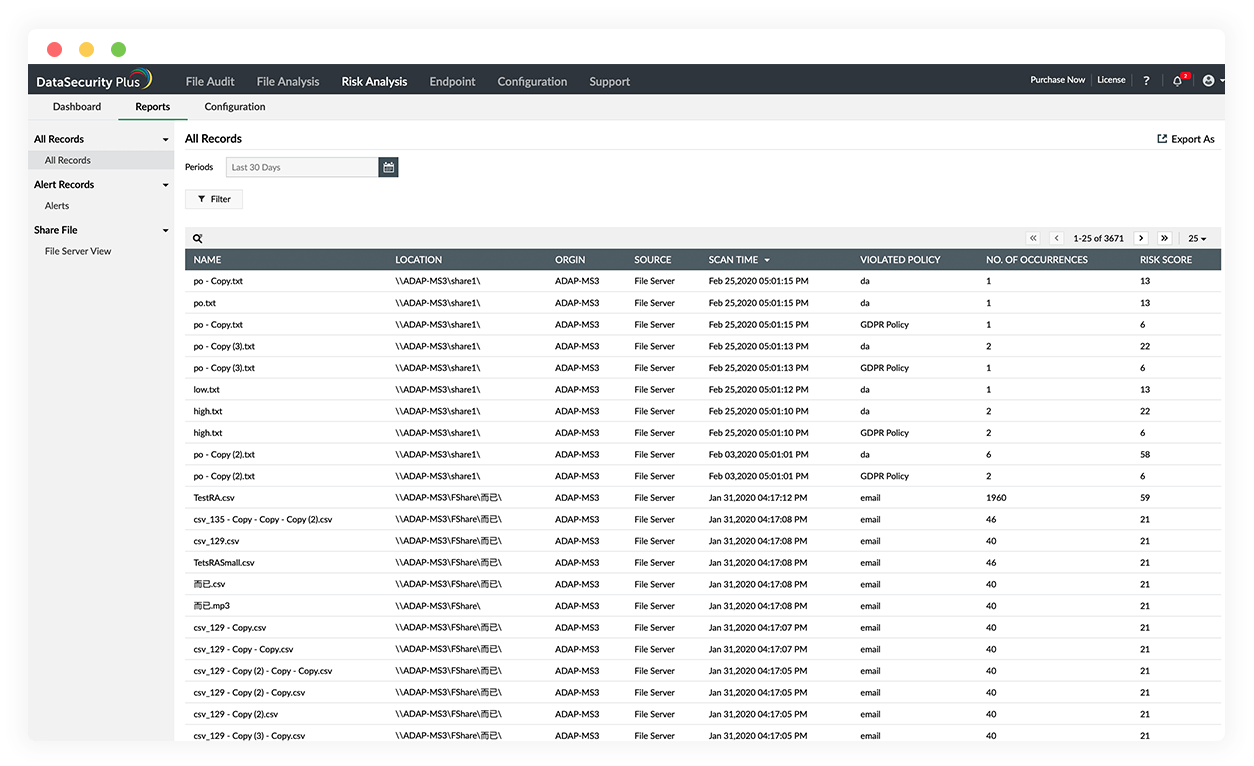Open the File Audit menu

tap(210, 81)
